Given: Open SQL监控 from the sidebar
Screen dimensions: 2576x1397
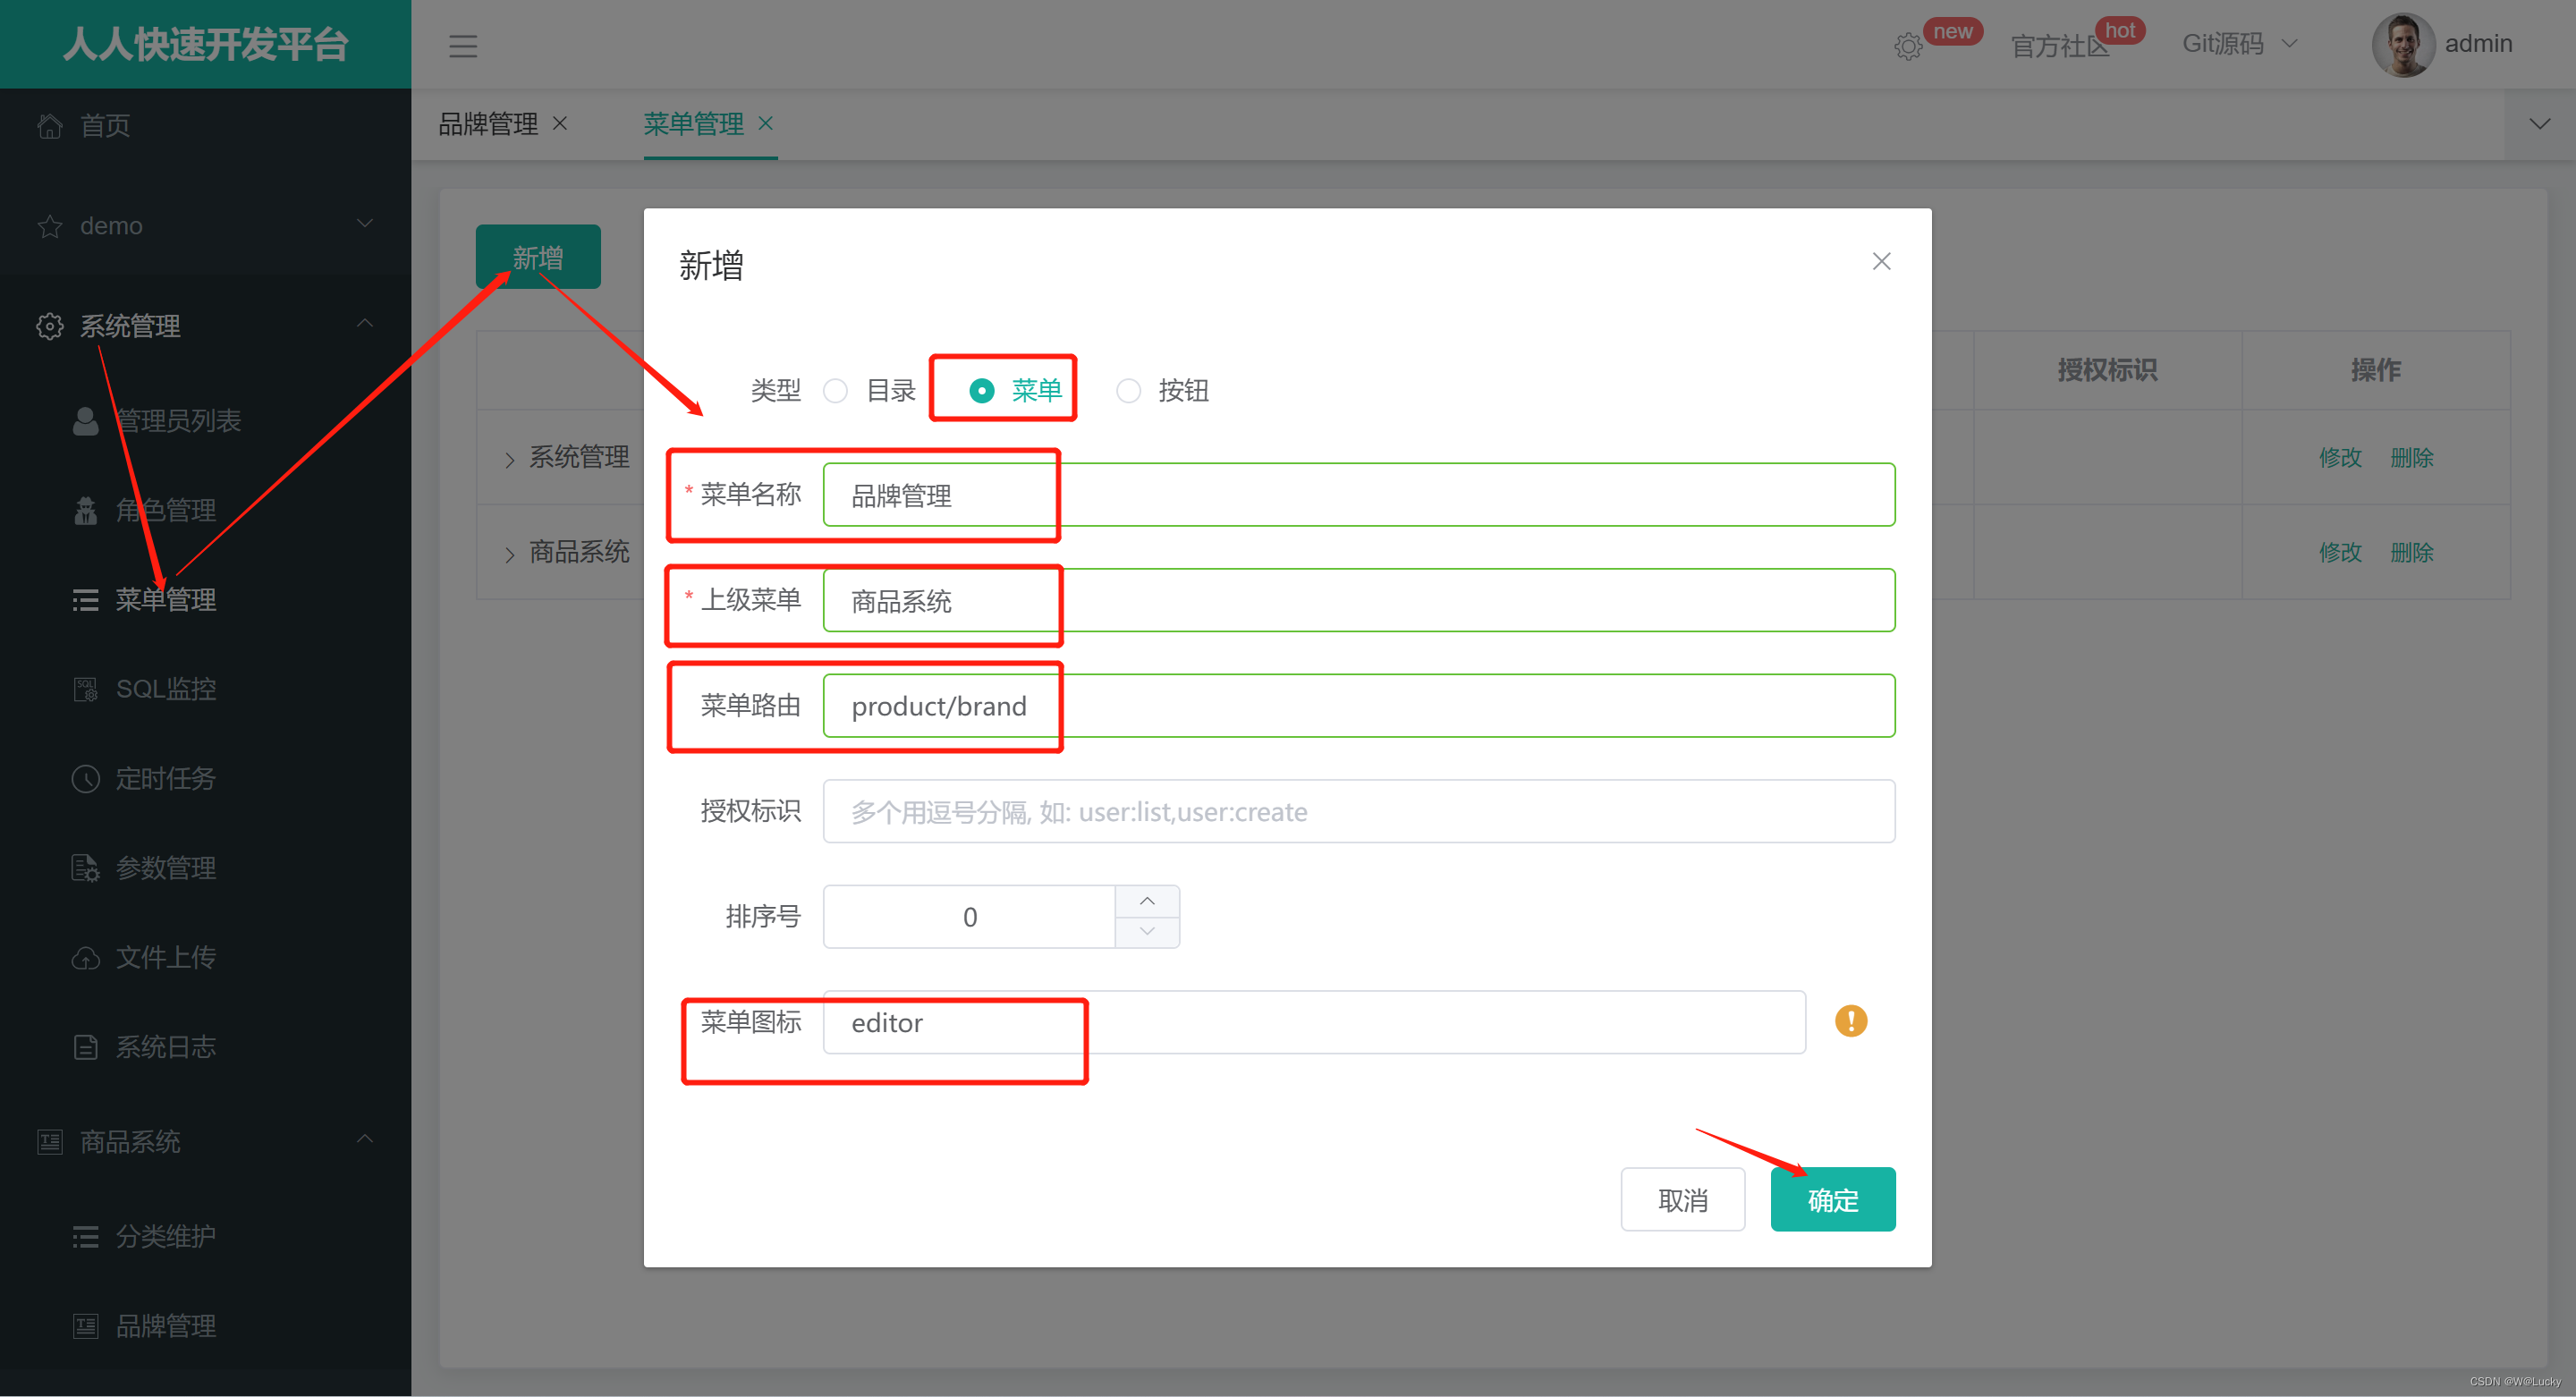Looking at the screenshot, I should [x=165, y=689].
